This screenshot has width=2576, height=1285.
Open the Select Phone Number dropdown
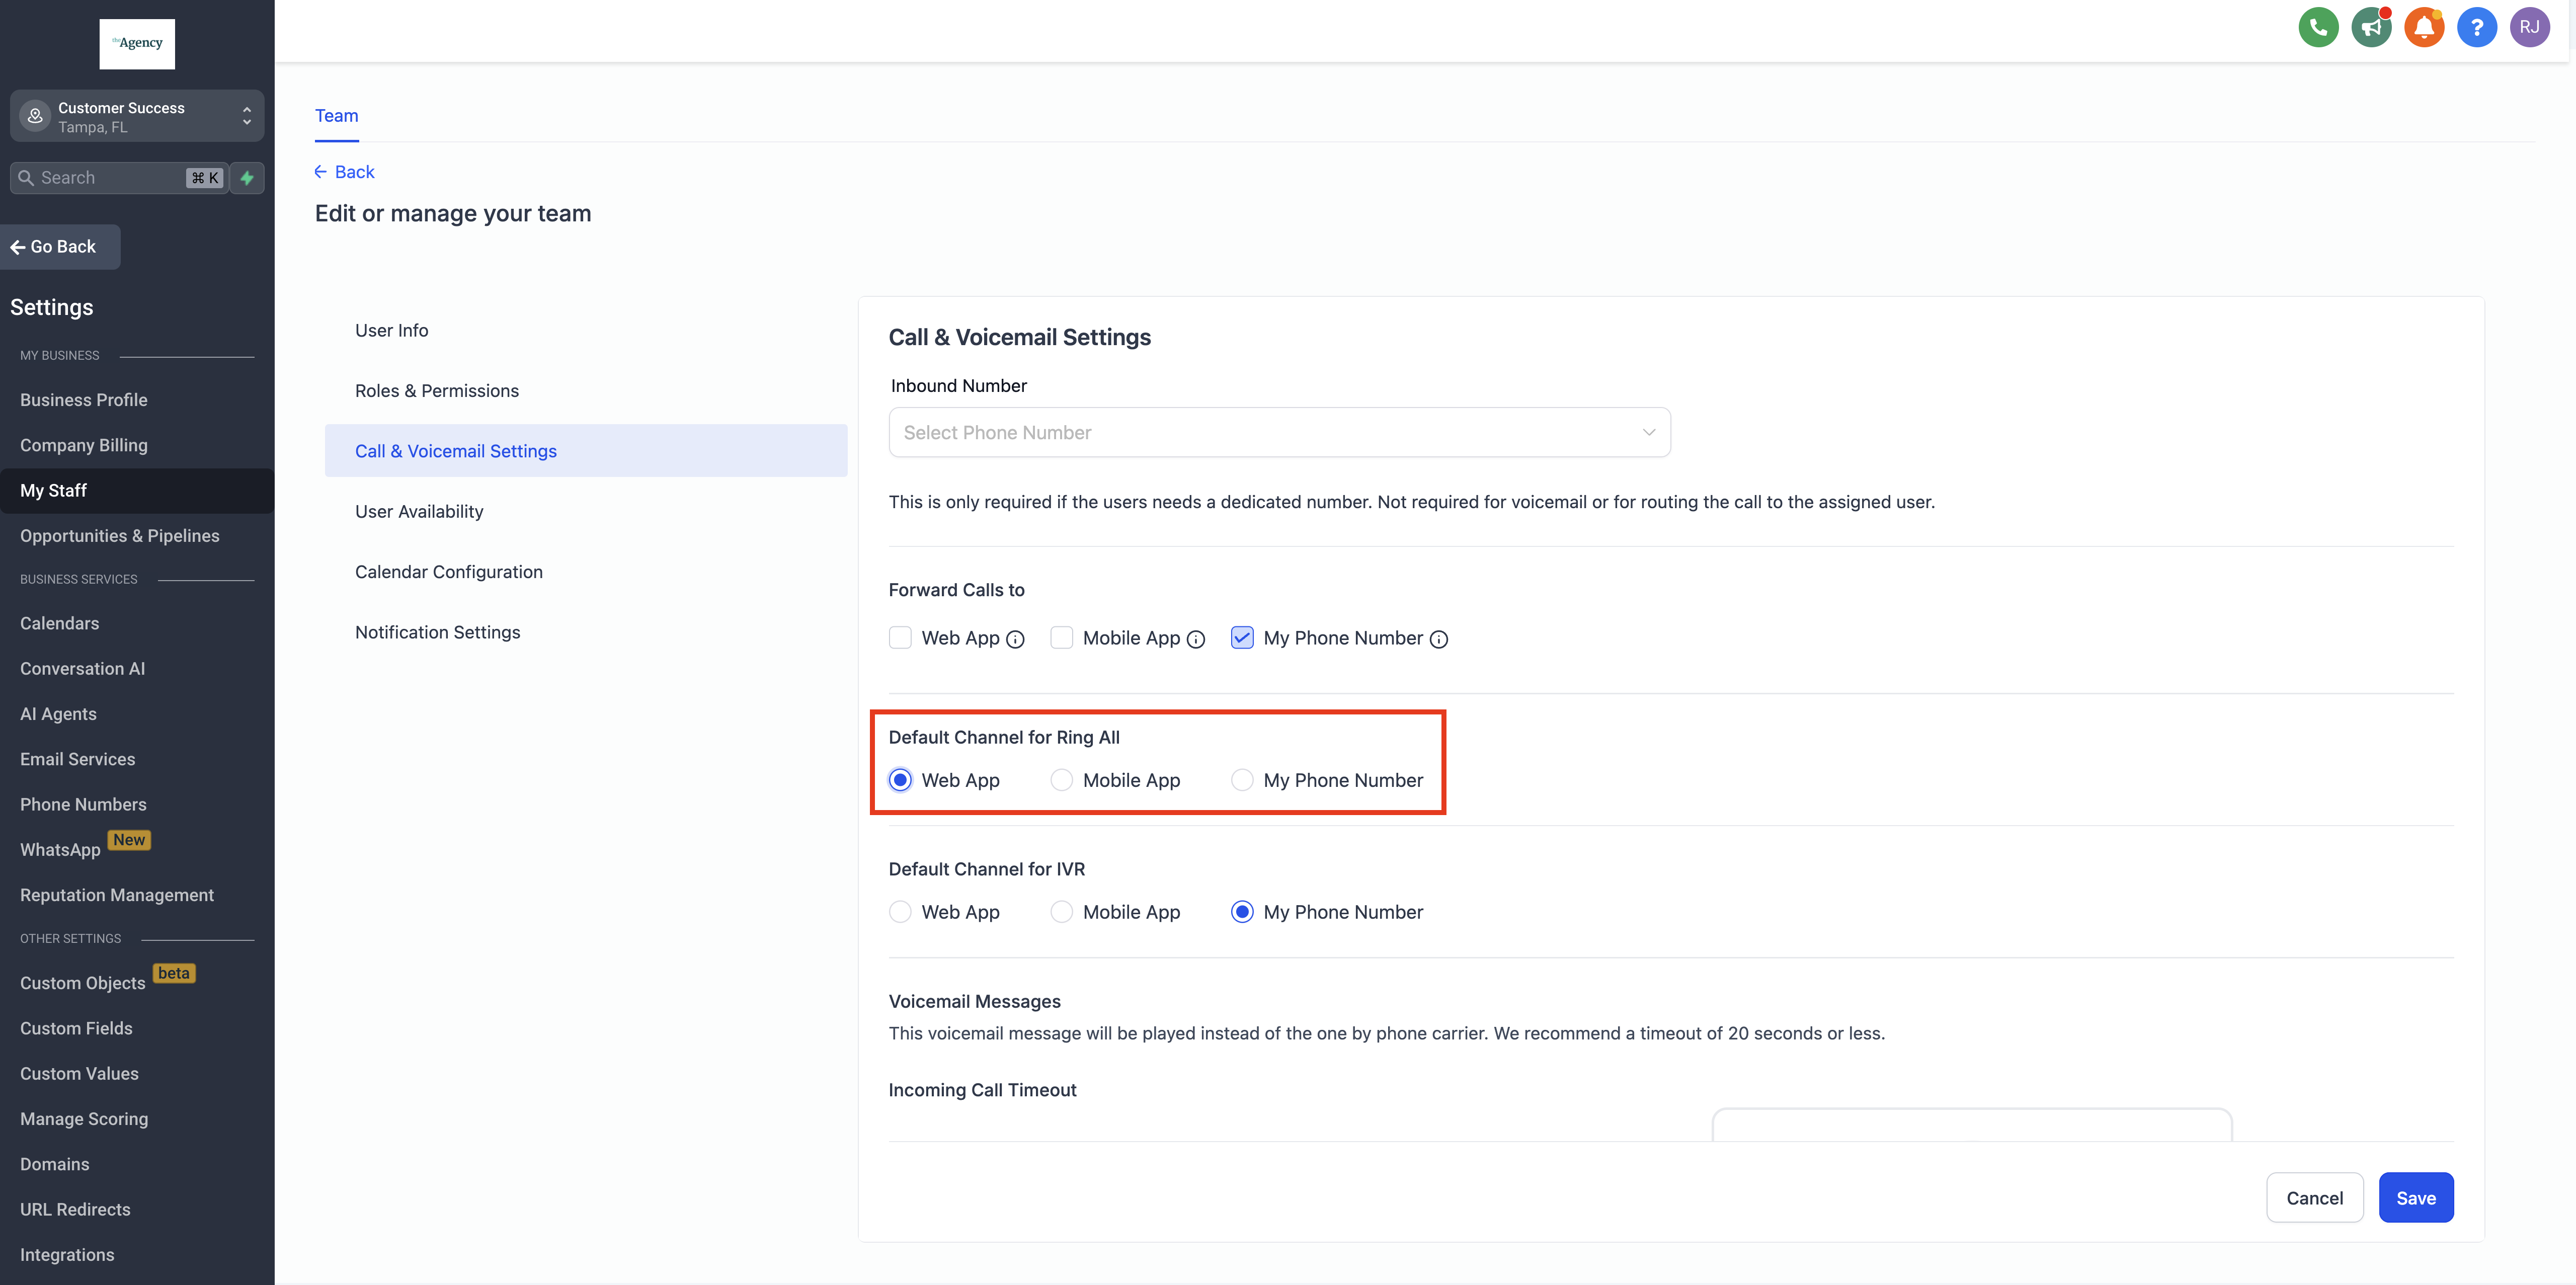[1279, 432]
